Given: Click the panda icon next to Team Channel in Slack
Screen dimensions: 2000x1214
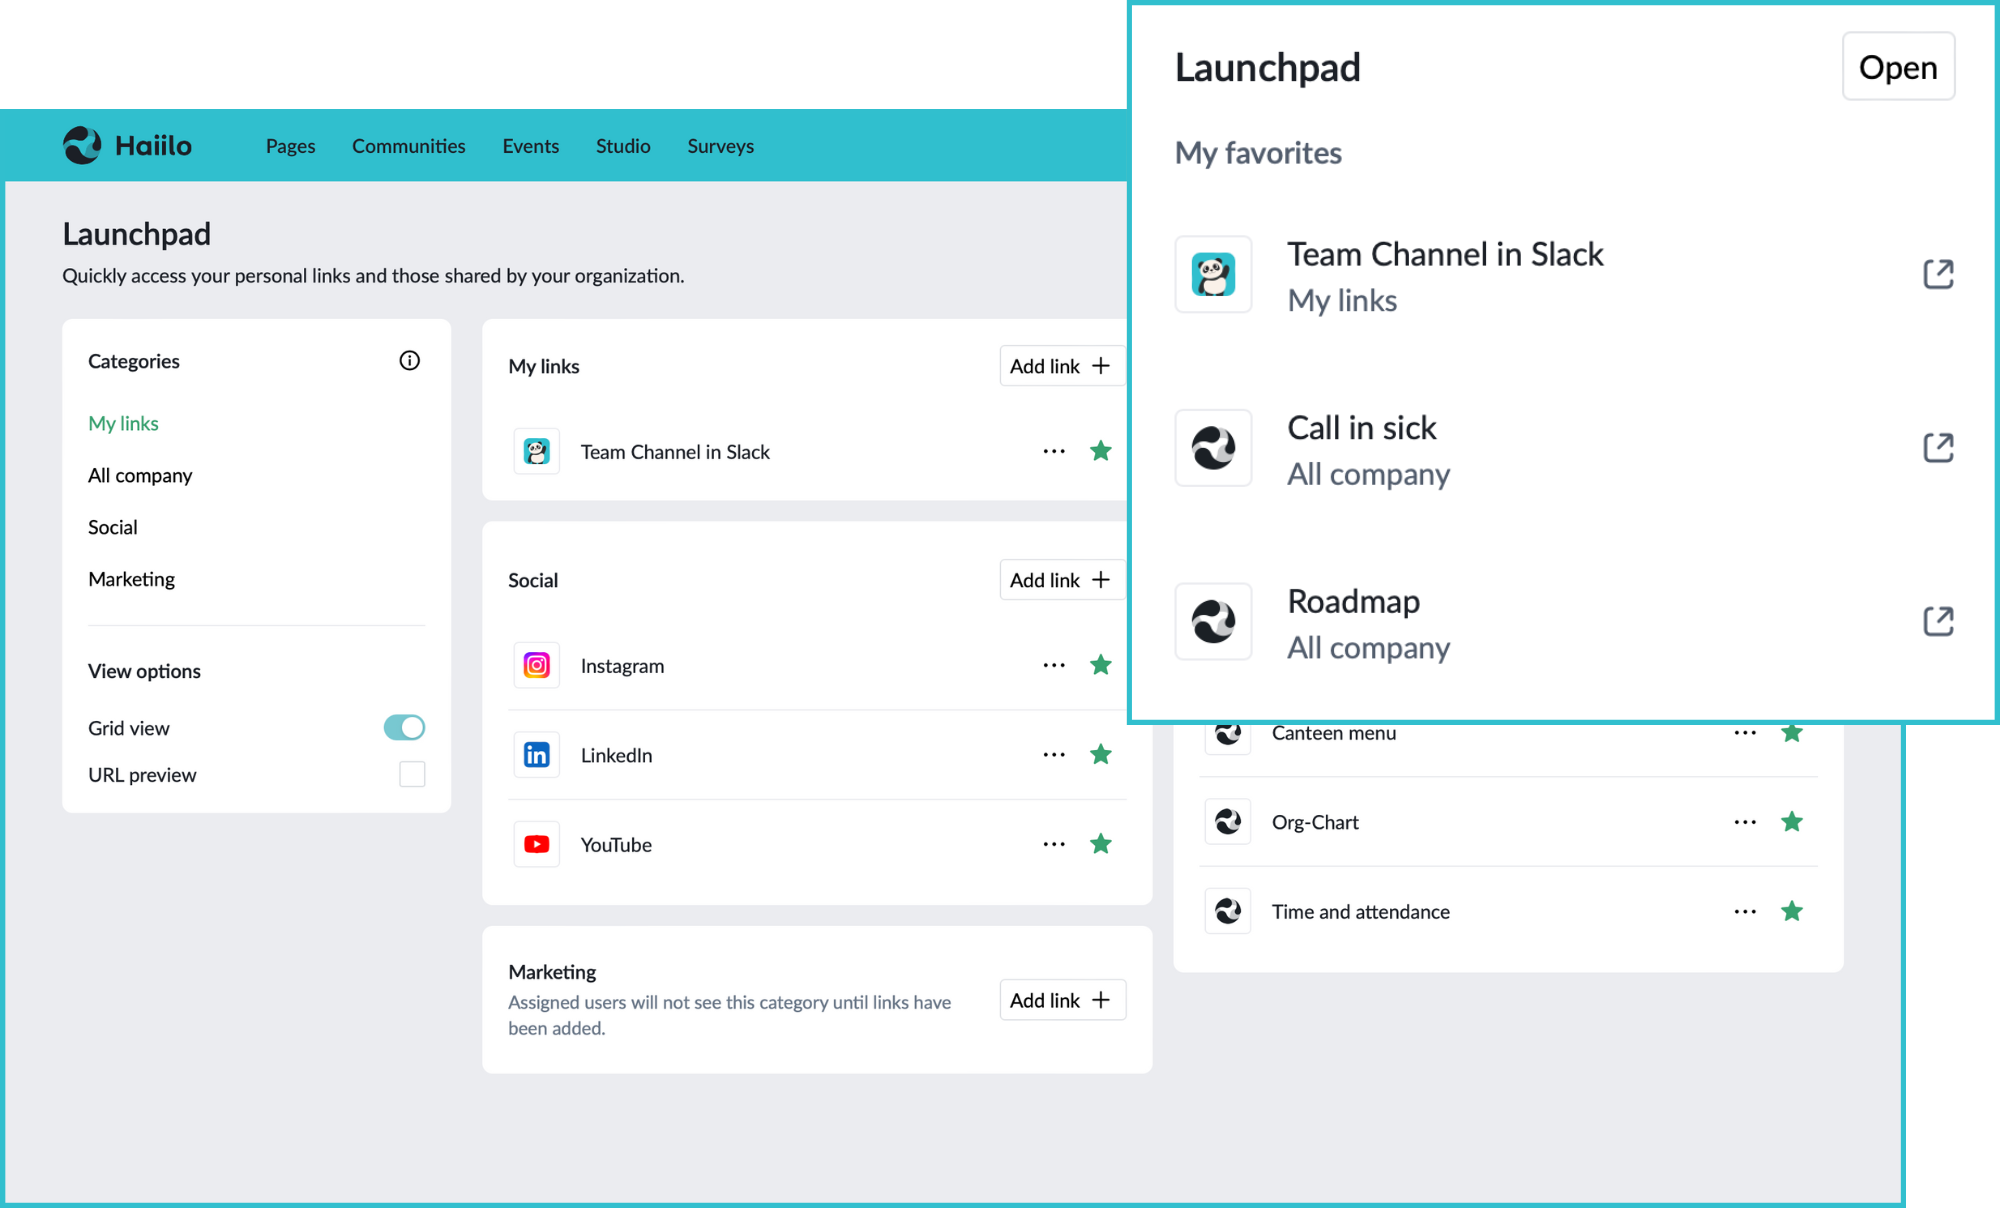Looking at the screenshot, I should pos(536,451).
